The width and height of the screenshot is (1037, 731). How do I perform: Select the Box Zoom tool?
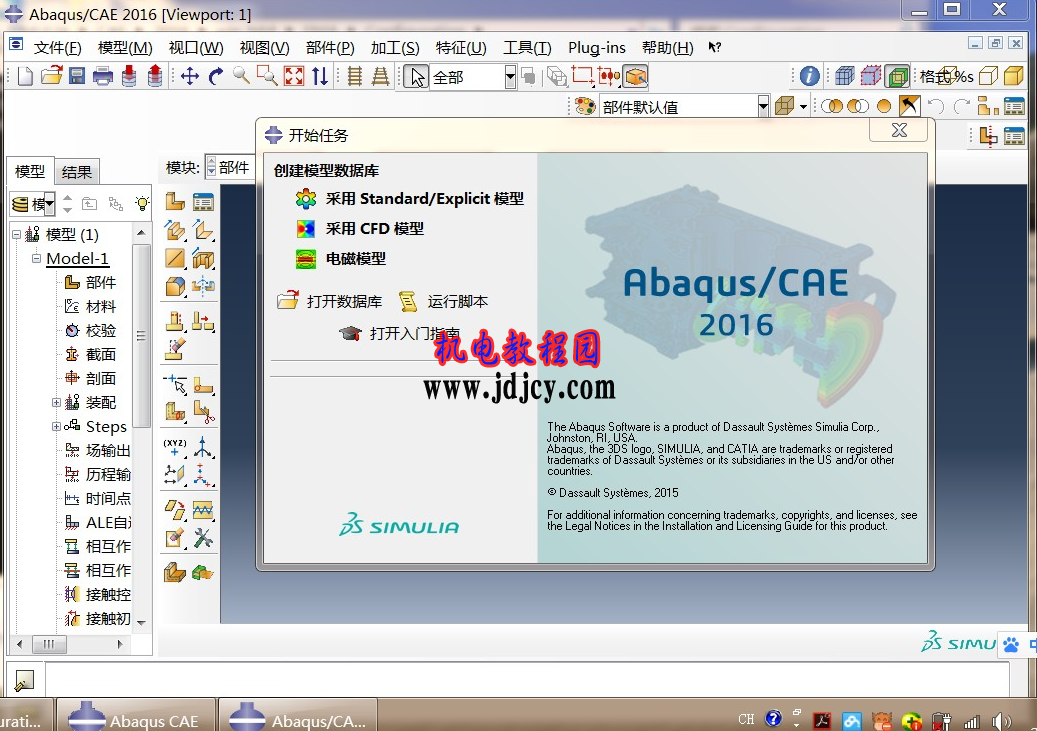click(267, 76)
